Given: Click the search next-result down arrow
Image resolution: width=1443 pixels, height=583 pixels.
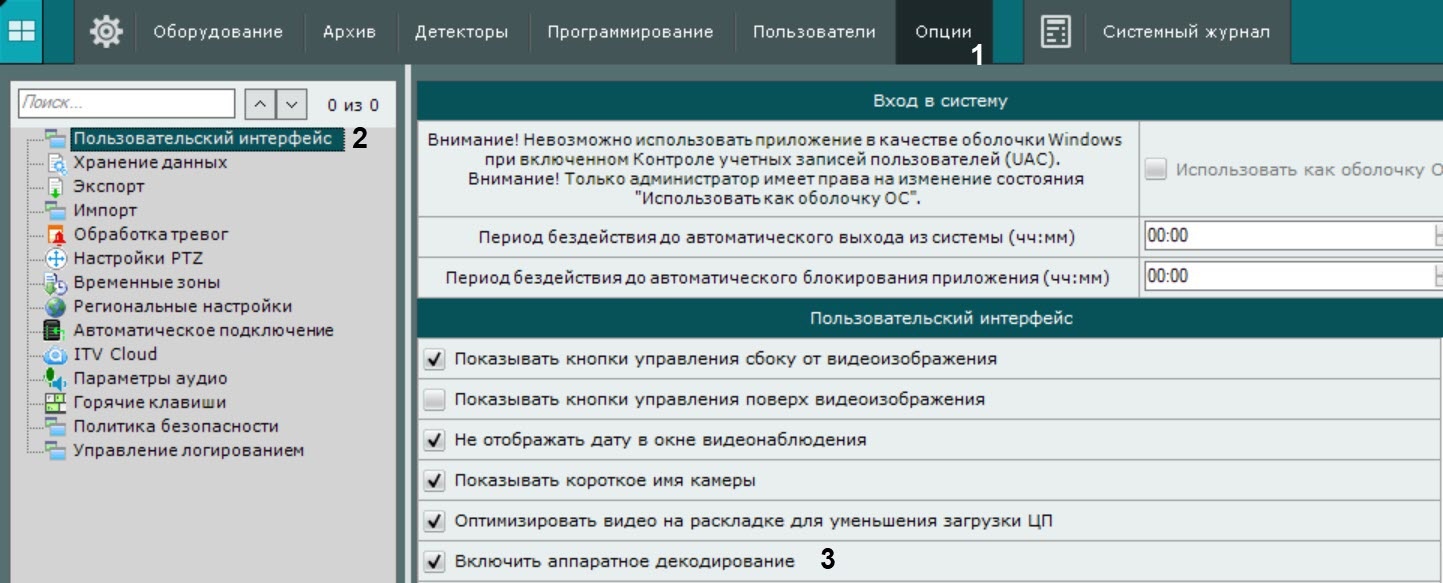Looking at the screenshot, I should pyautogui.click(x=291, y=104).
